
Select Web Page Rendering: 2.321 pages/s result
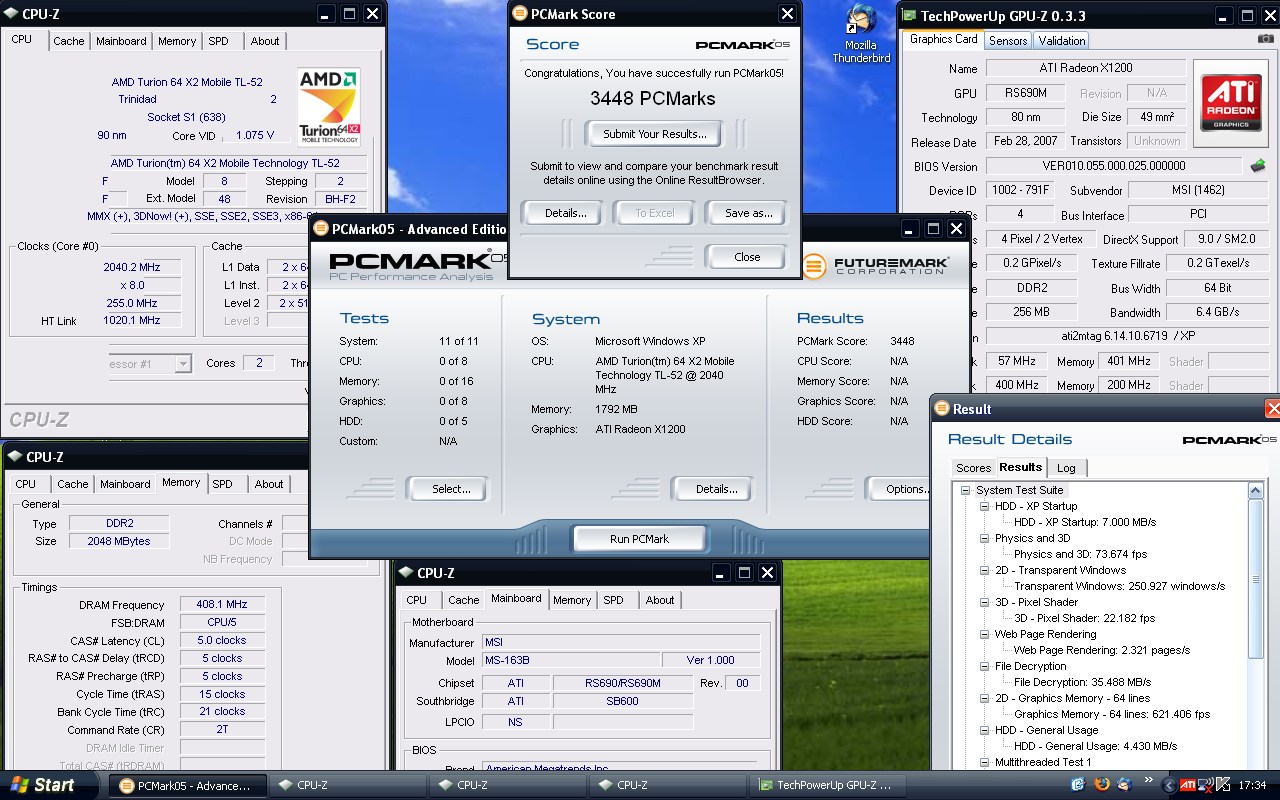point(1102,650)
